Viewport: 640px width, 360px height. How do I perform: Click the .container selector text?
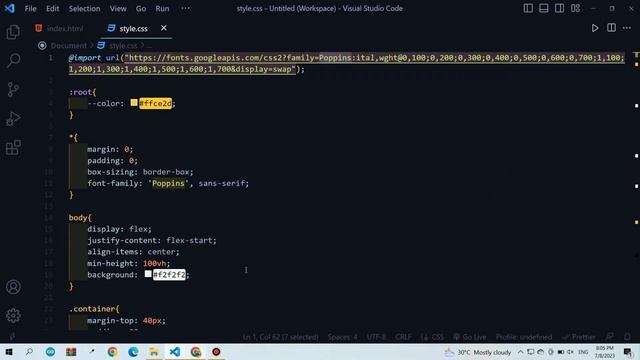click(92, 309)
